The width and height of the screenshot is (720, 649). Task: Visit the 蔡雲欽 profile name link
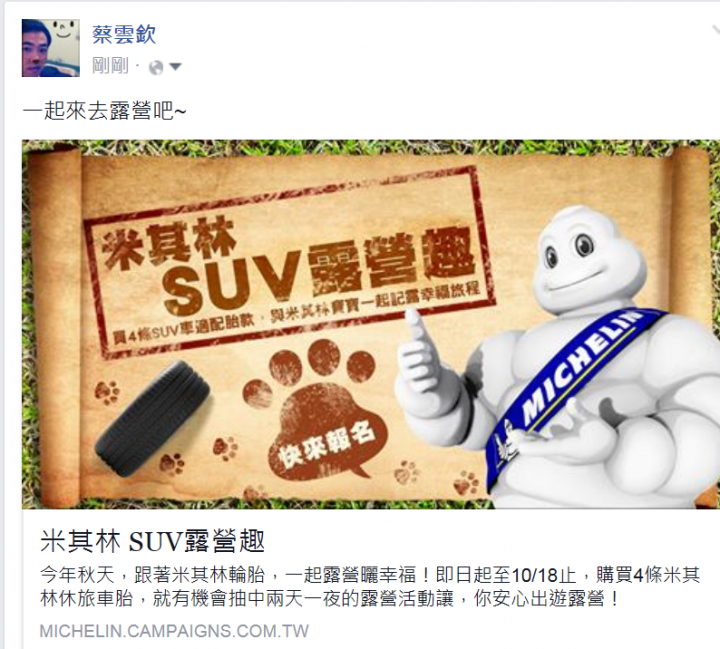[124, 34]
